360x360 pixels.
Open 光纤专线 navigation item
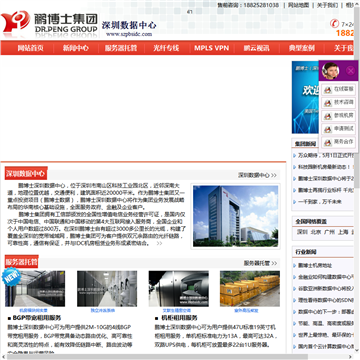tap(166, 48)
